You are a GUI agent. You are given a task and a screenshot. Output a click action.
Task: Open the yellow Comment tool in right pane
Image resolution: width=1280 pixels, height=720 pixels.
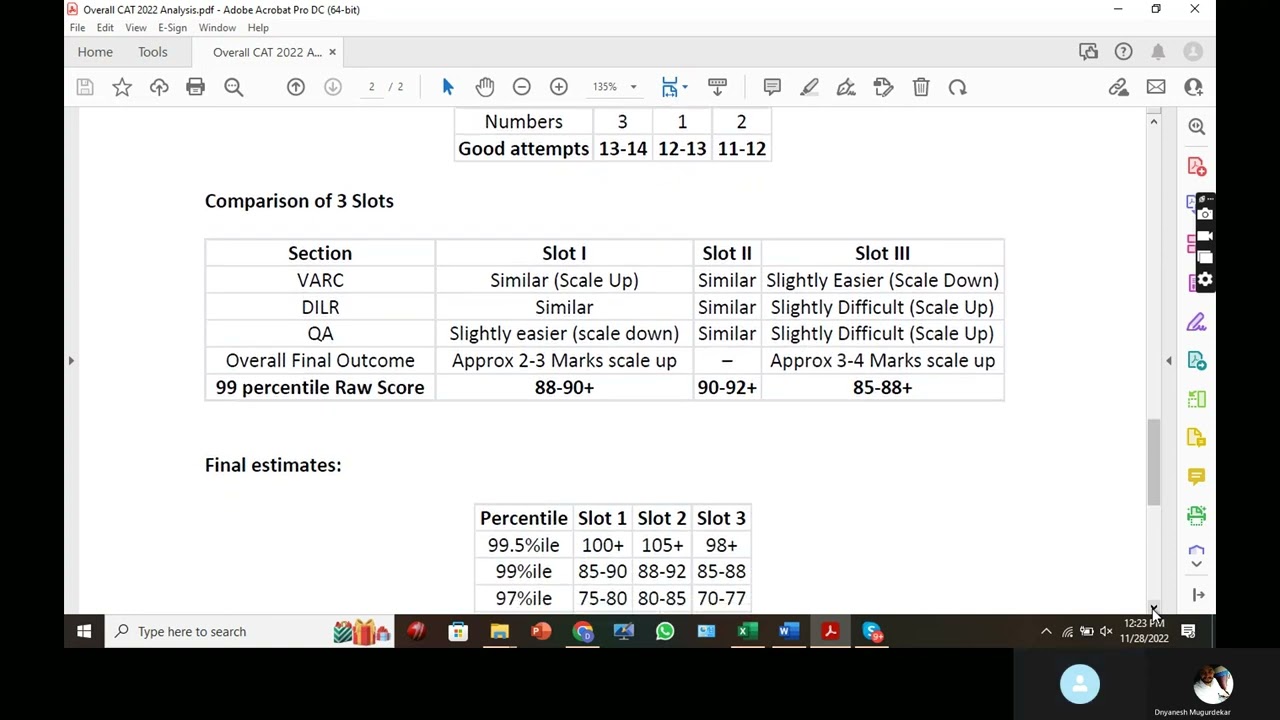click(x=1197, y=476)
